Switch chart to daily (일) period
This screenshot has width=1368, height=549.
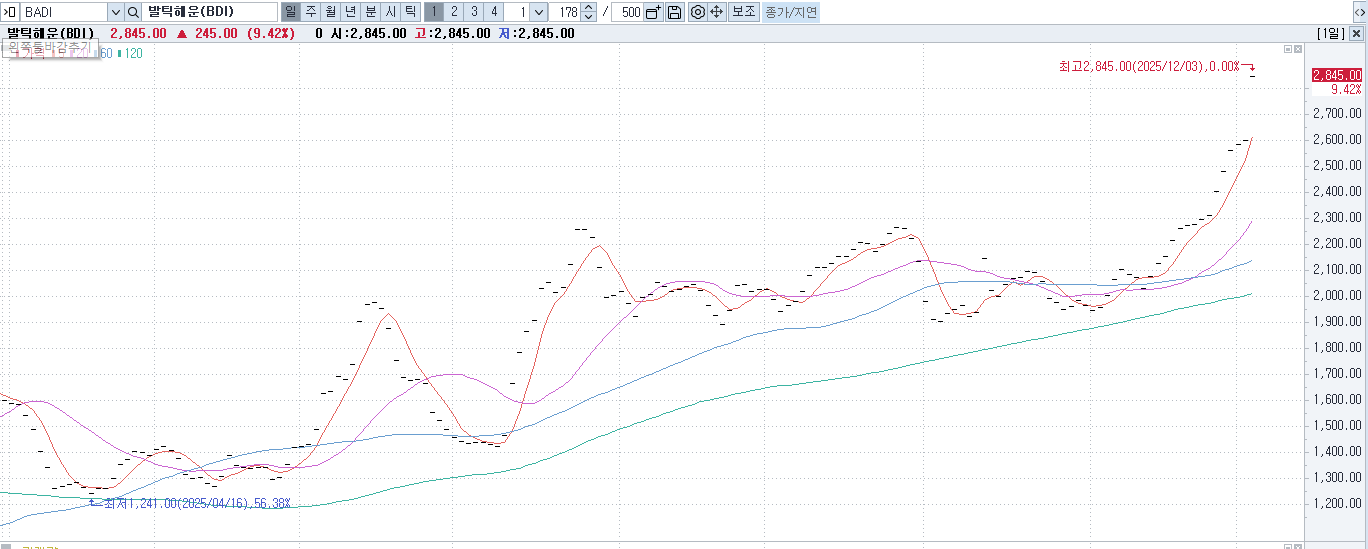(x=290, y=12)
